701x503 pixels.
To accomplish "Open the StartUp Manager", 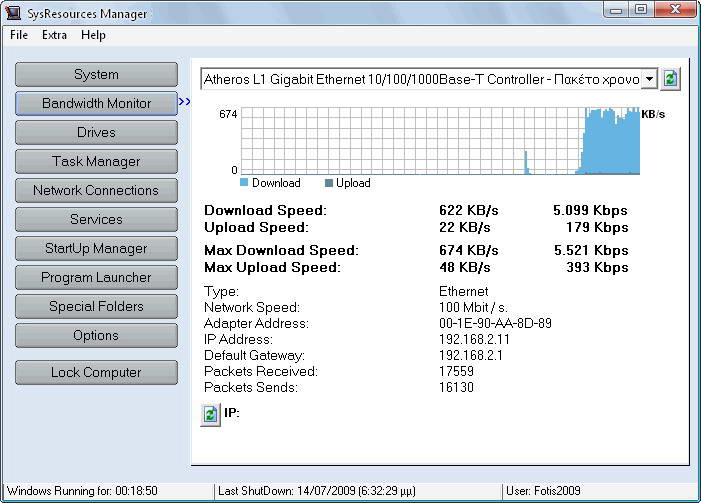I will coord(96,249).
